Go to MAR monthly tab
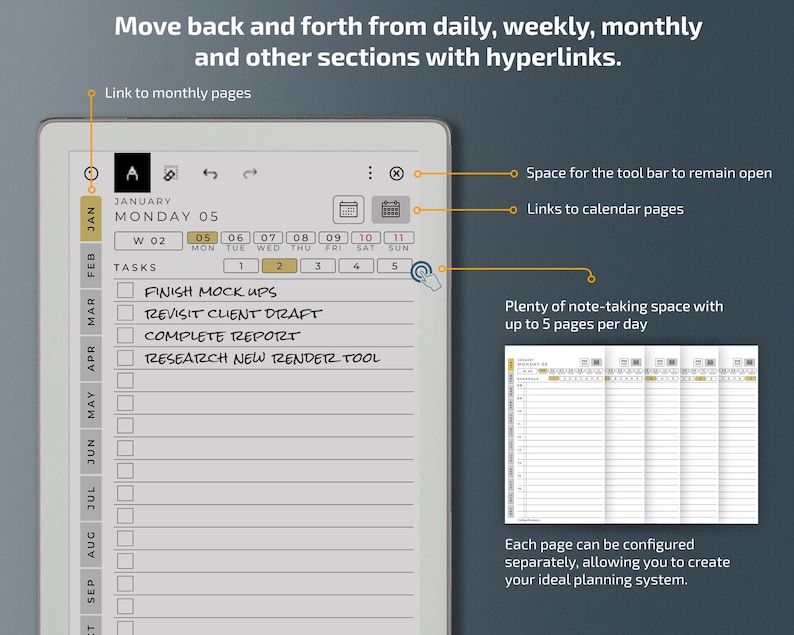Screen dimensions: 794x635 (91, 311)
